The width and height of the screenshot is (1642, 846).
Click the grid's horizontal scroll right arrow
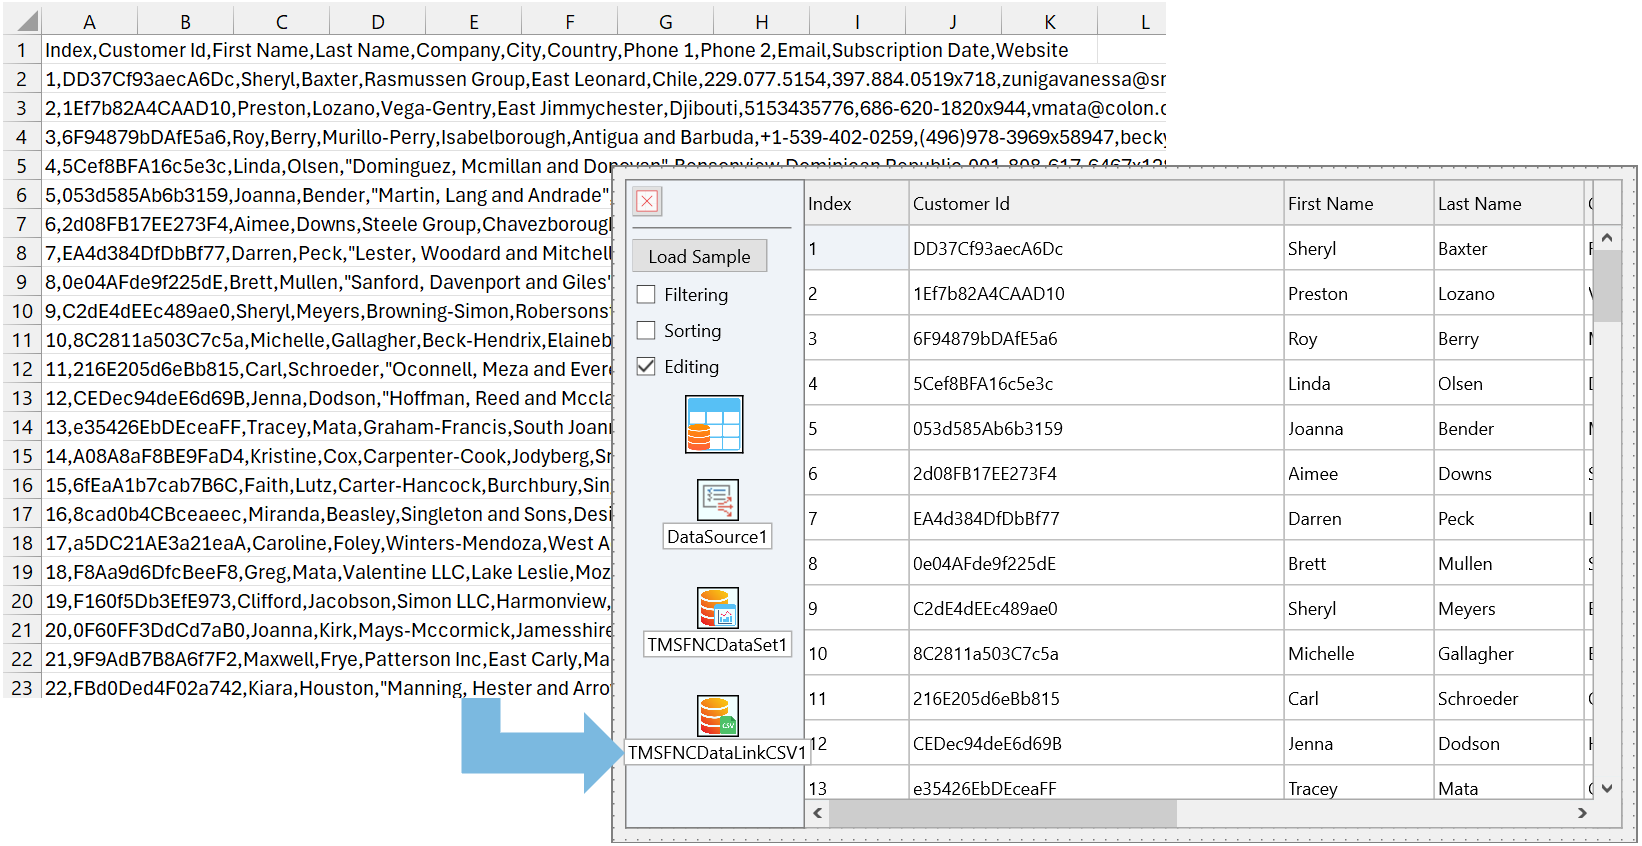(x=1582, y=813)
